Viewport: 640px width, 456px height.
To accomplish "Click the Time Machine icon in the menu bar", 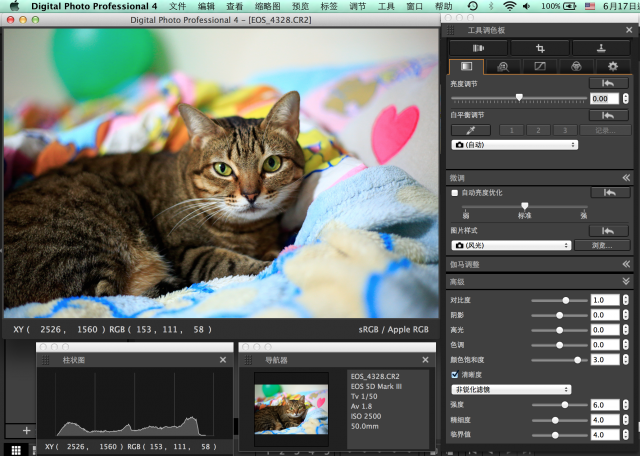I will click(x=472, y=6).
